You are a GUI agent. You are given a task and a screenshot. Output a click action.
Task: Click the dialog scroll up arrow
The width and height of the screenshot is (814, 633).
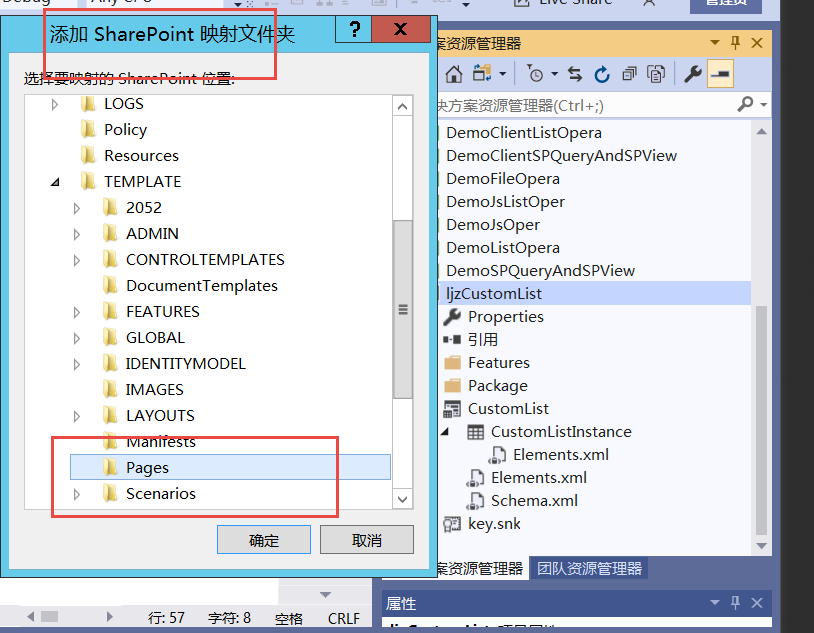coord(403,106)
